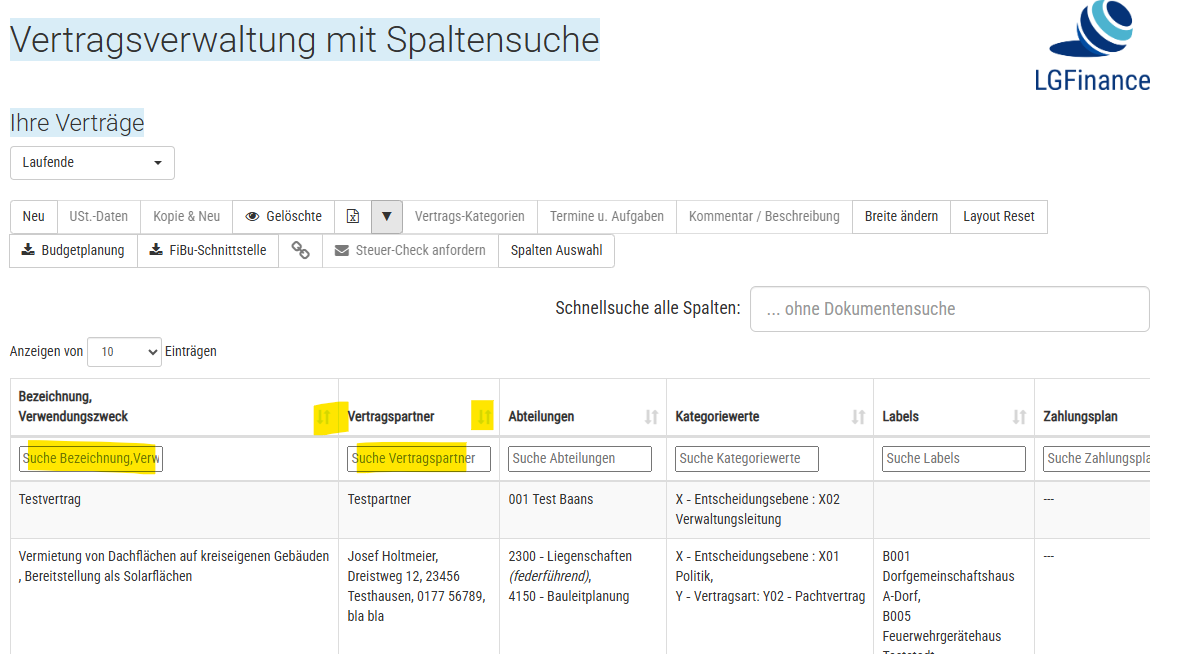Viewport: 1193px width, 654px height.
Task: Click the Layout Reset button
Action: pos(998,217)
